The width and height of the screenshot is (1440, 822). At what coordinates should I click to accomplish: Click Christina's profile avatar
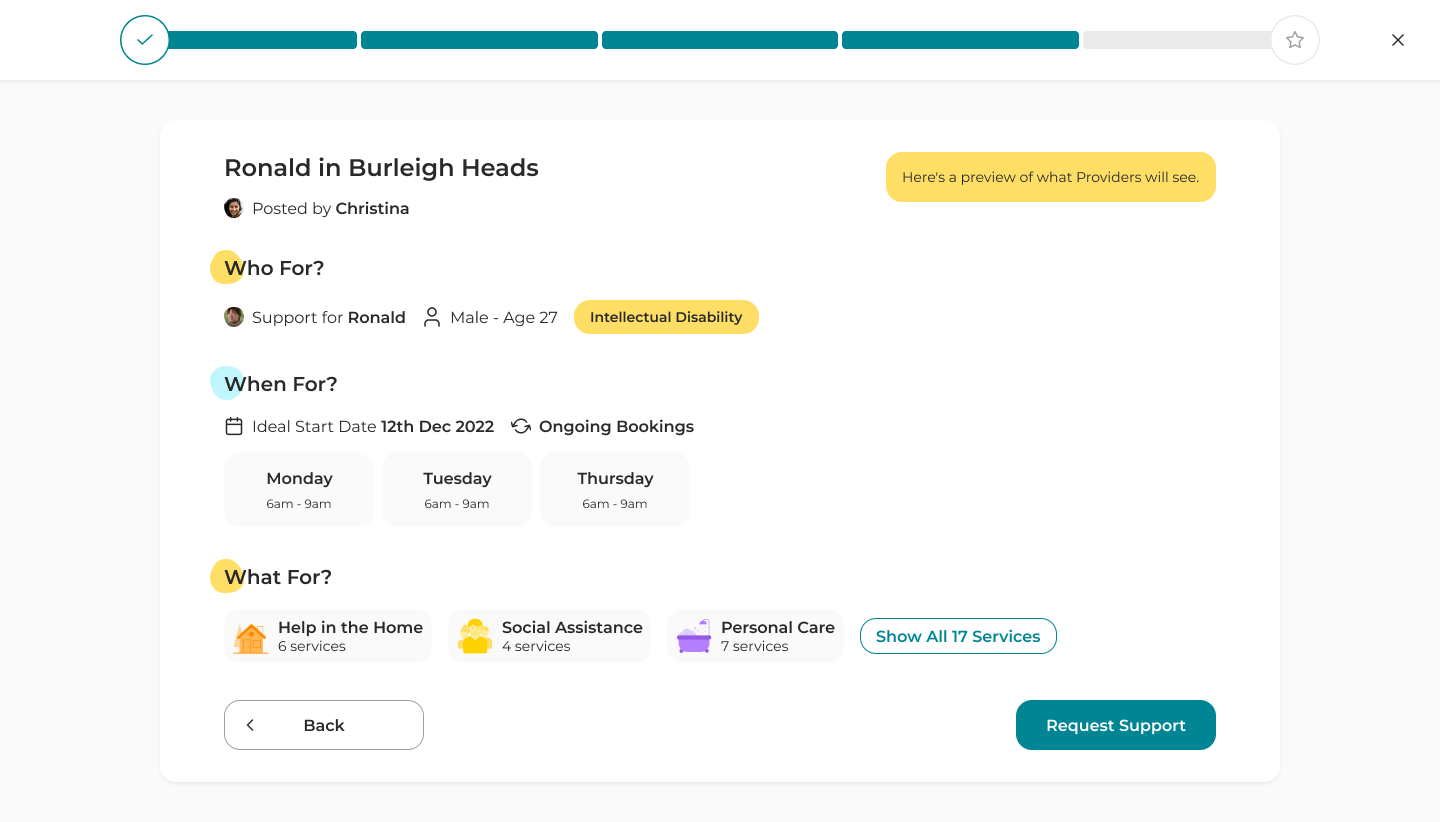(233, 208)
